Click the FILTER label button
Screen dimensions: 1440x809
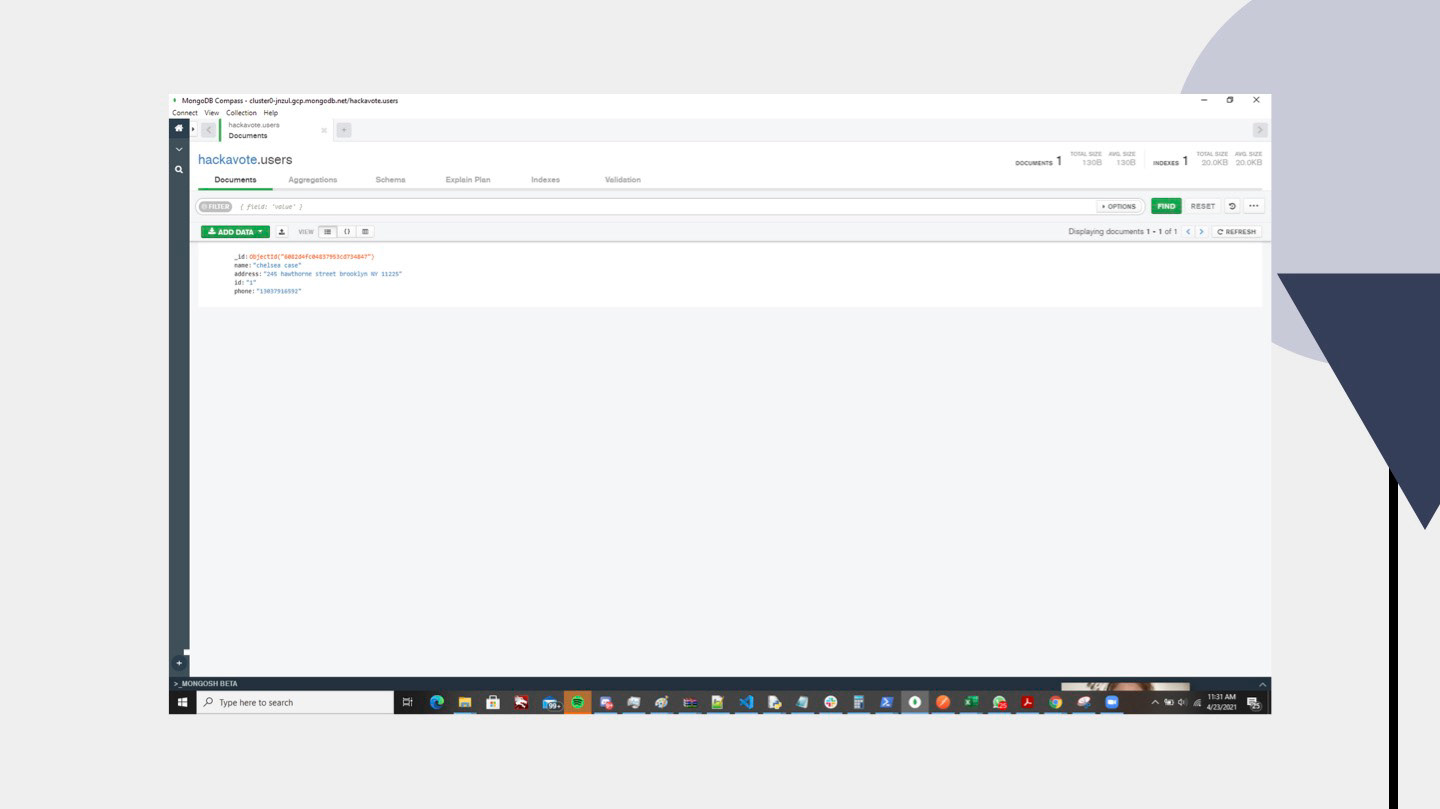point(215,206)
